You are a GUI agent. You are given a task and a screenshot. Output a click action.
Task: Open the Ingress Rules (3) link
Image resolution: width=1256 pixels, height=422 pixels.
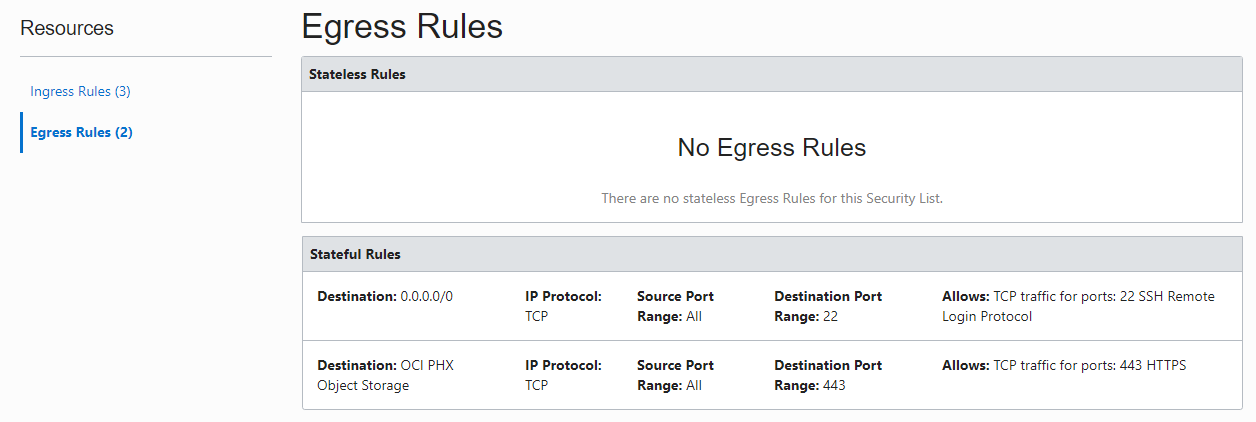point(80,91)
